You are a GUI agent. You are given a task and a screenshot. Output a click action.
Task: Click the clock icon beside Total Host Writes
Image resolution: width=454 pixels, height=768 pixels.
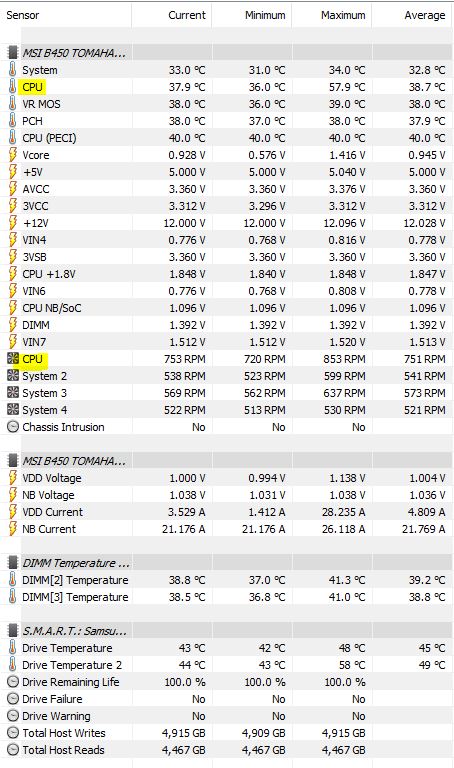pyautogui.click(x=13, y=733)
